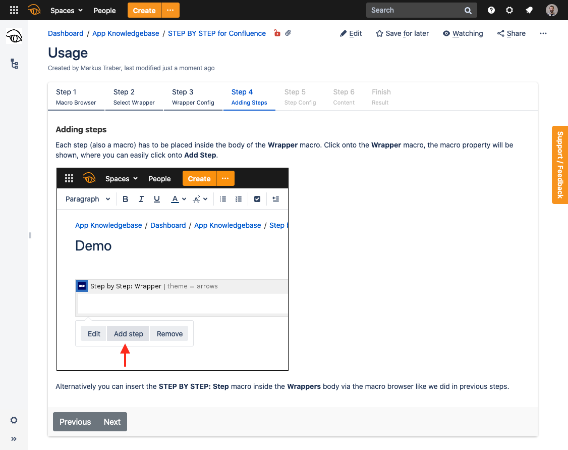Screen dimensions: 568x450
Task: Open the attachments paperclip icon
Action: [x=288, y=33]
